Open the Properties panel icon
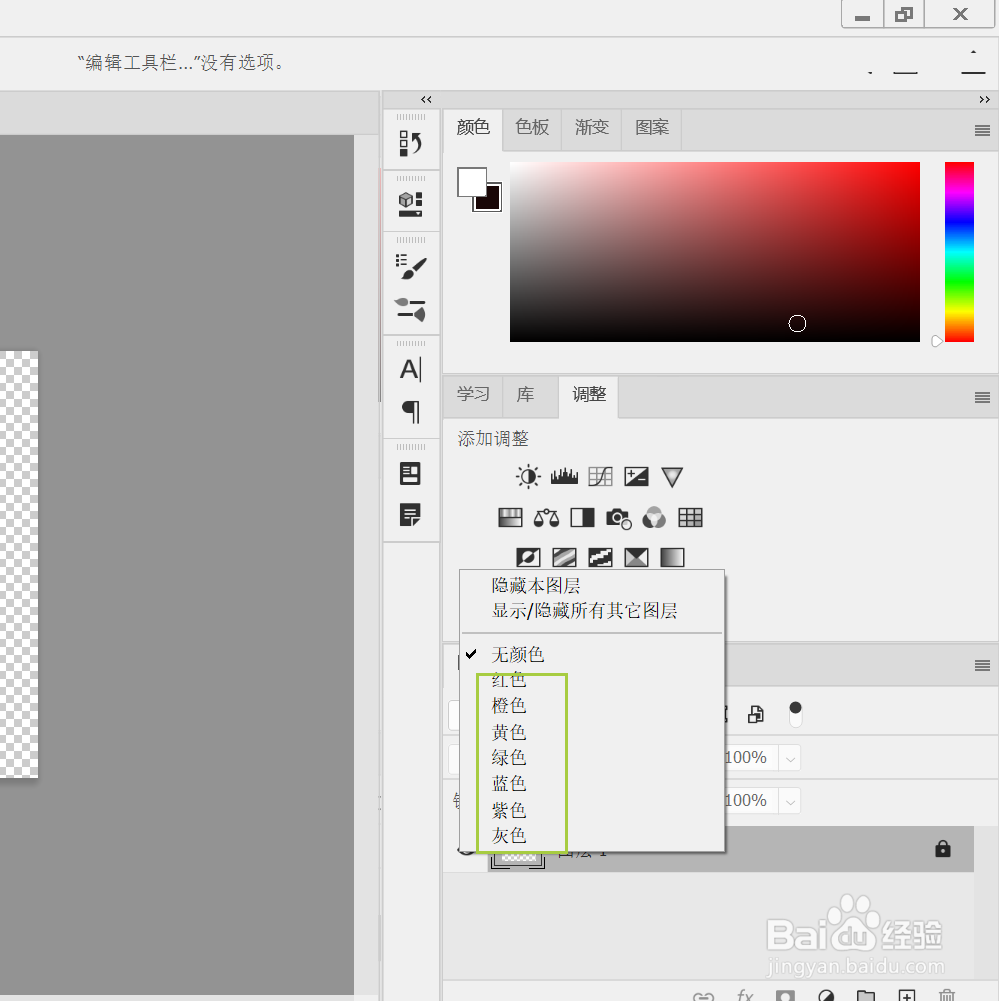Viewport: 999px width, 1001px height. pos(410,473)
